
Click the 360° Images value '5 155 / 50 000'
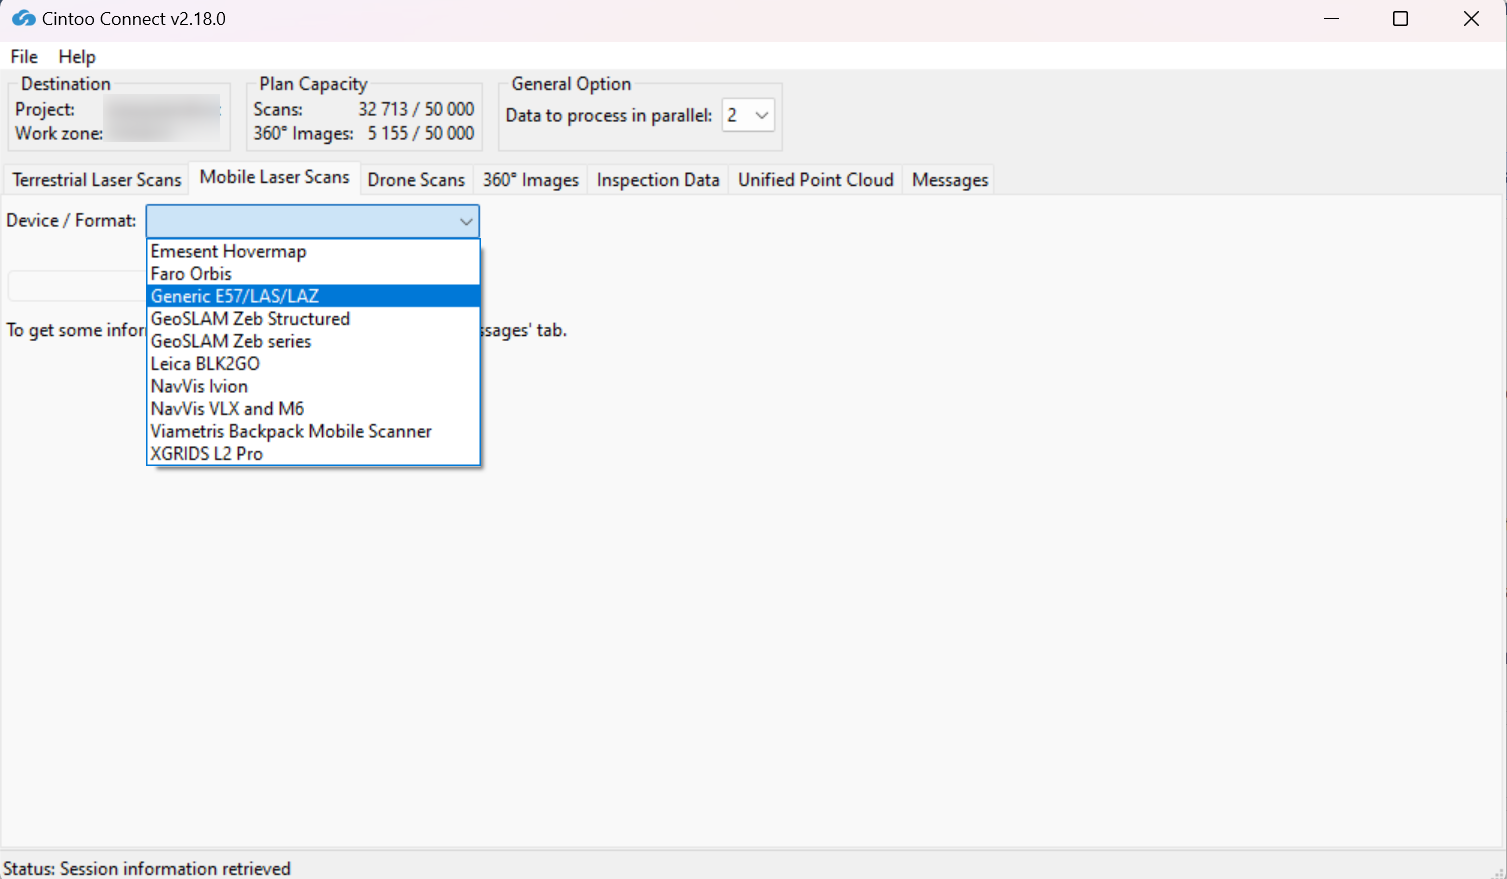click(x=421, y=133)
